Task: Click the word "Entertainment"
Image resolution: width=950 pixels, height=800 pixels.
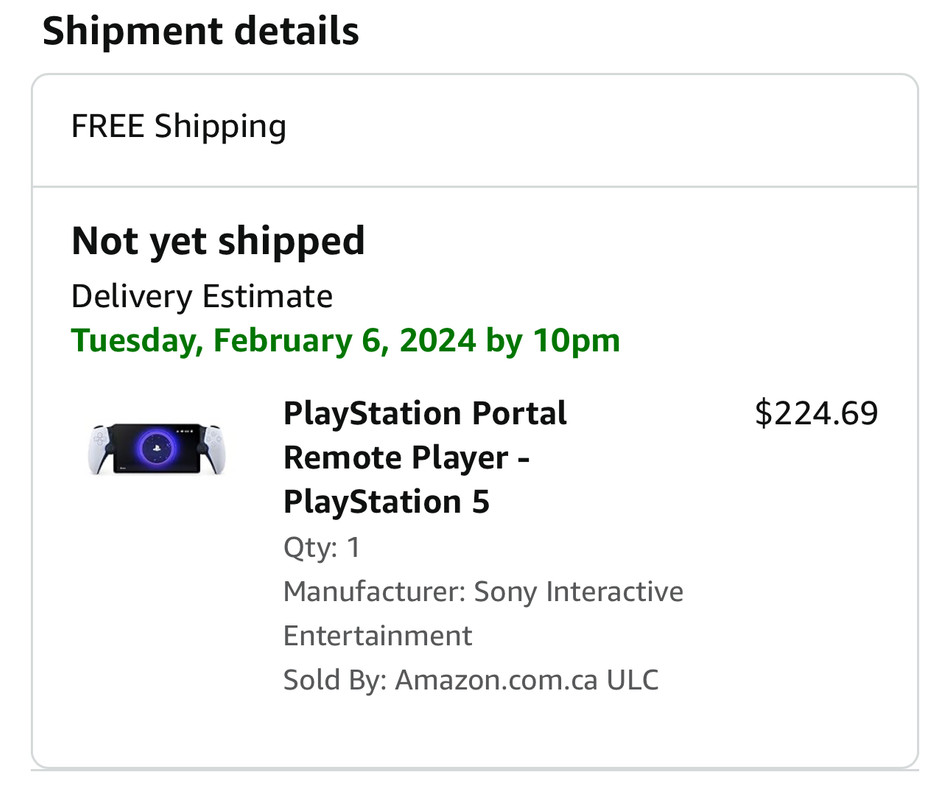Action: (378, 635)
